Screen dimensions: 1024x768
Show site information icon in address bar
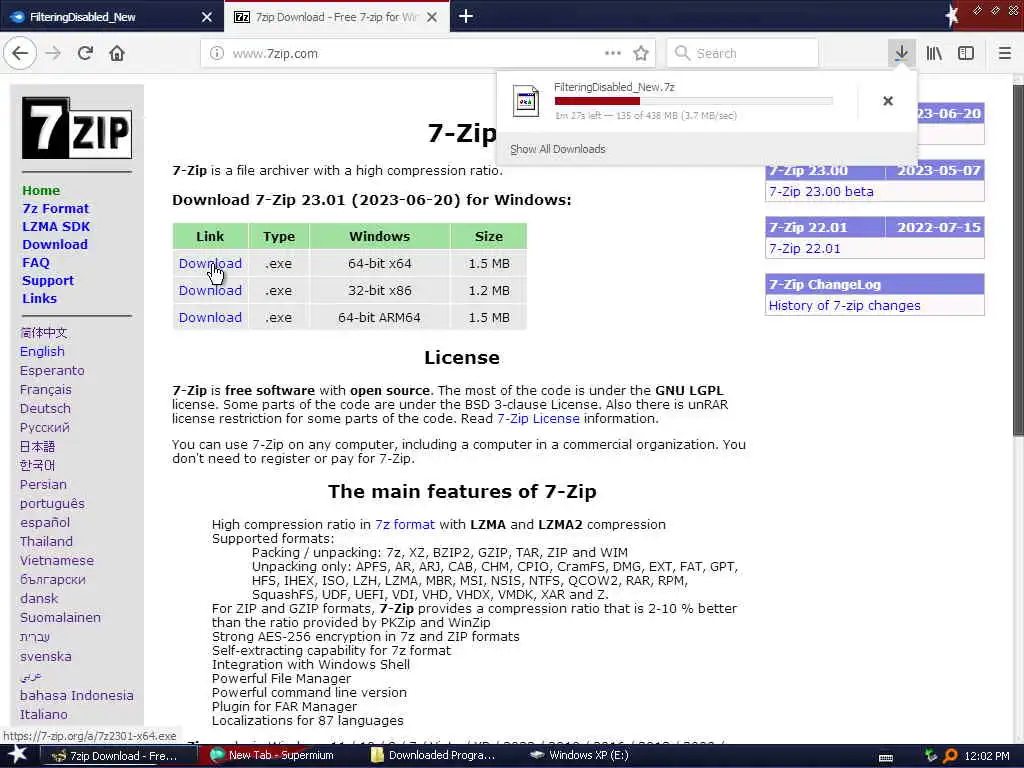coord(216,53)
